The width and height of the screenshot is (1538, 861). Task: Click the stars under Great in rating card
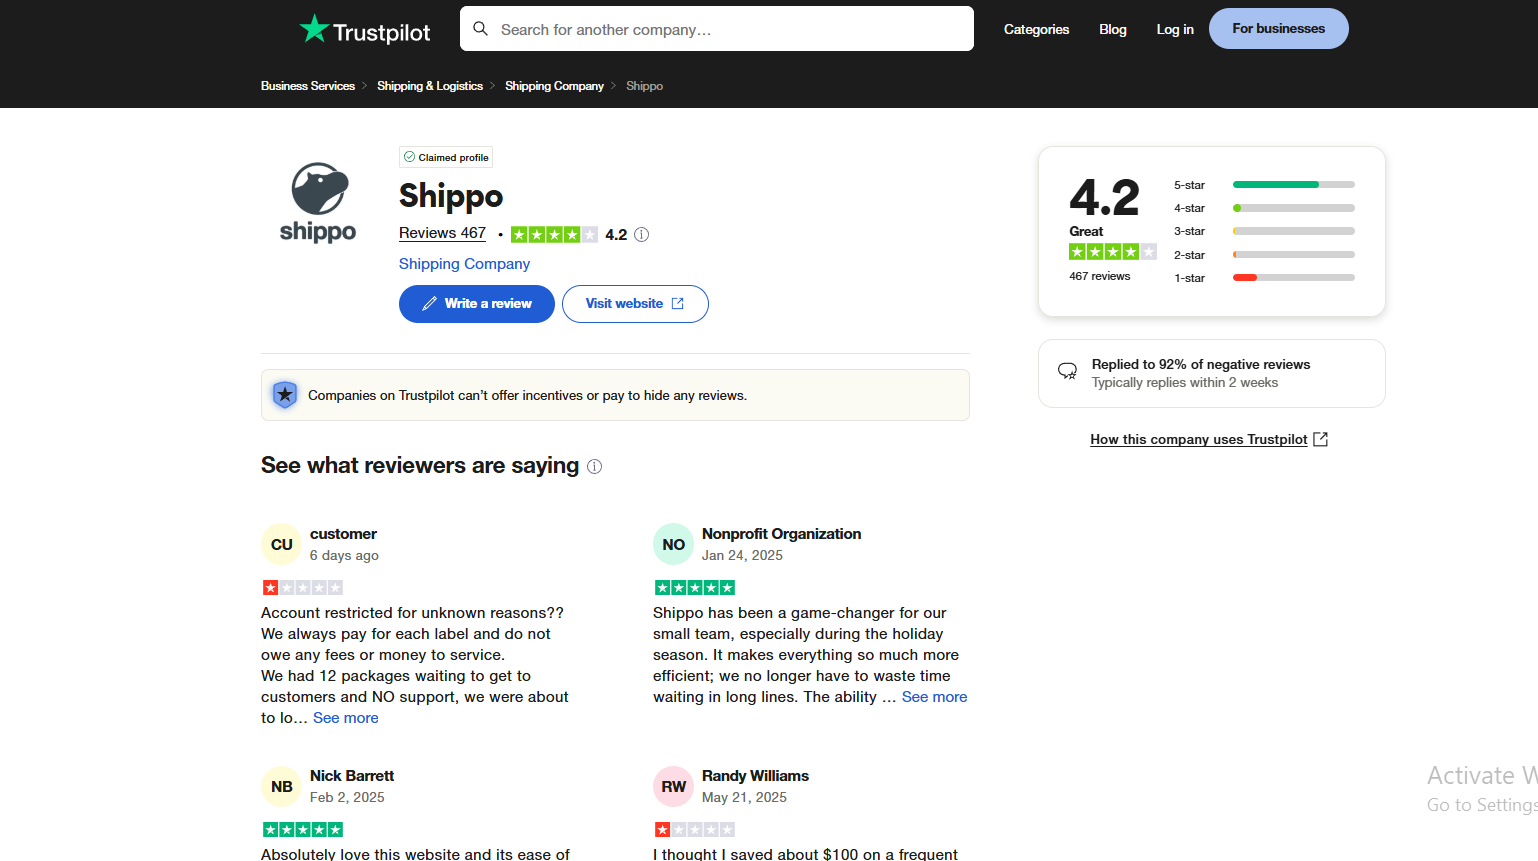[1113, 252]
